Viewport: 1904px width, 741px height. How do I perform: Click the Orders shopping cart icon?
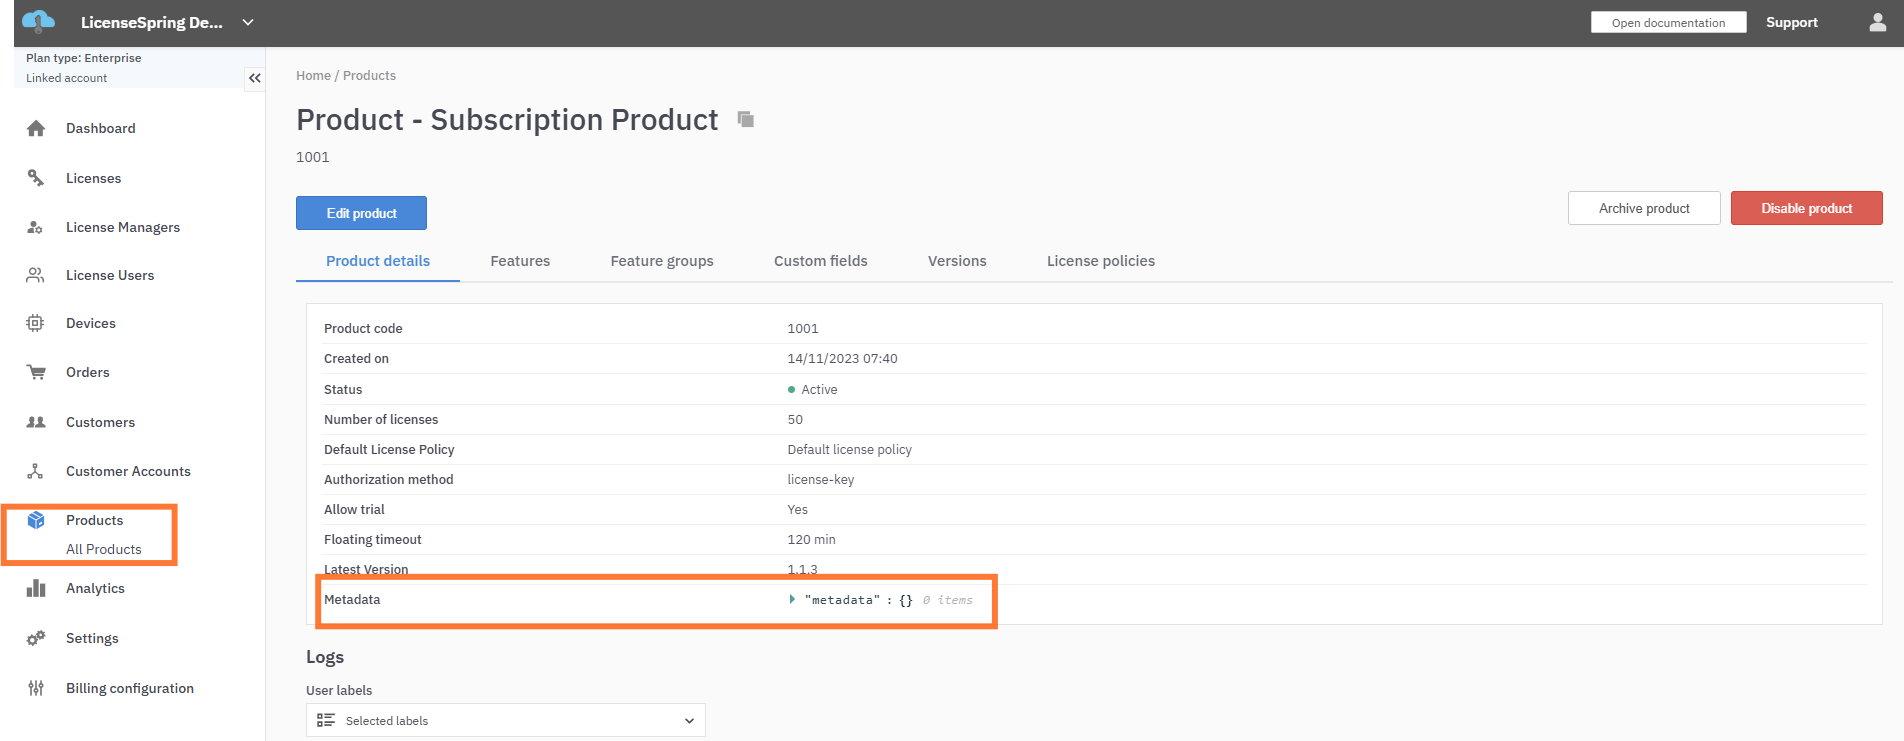(x=36, y=372)
